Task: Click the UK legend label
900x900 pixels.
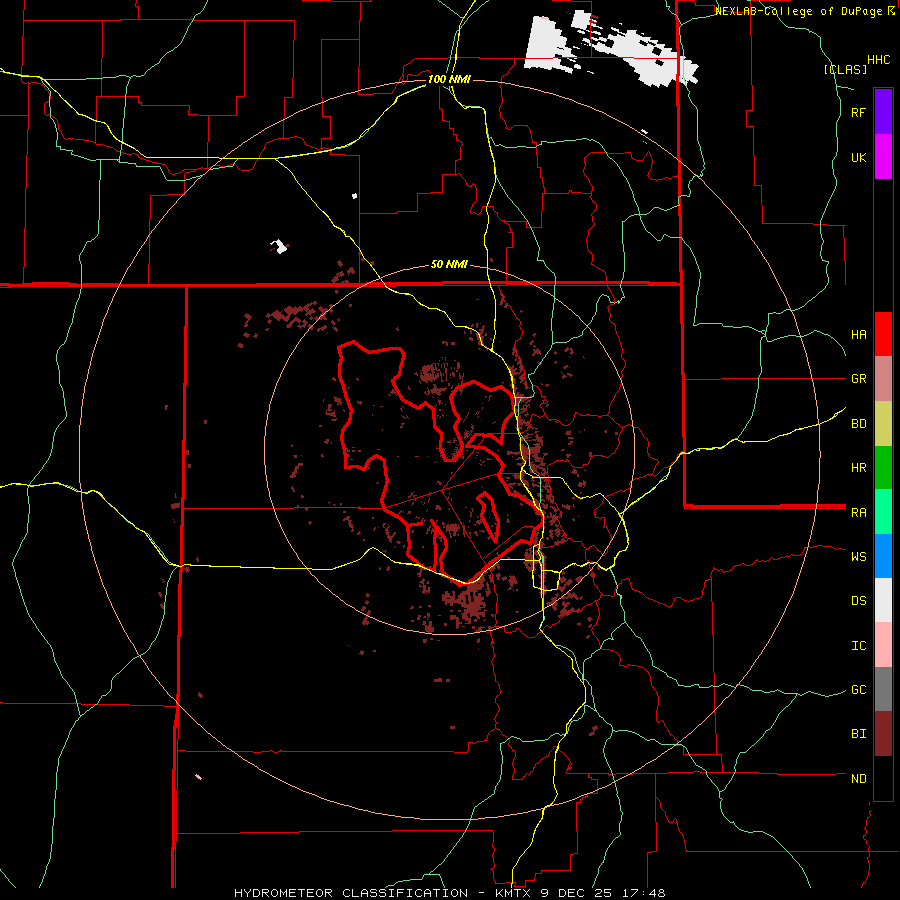Action: coord(858,157)
